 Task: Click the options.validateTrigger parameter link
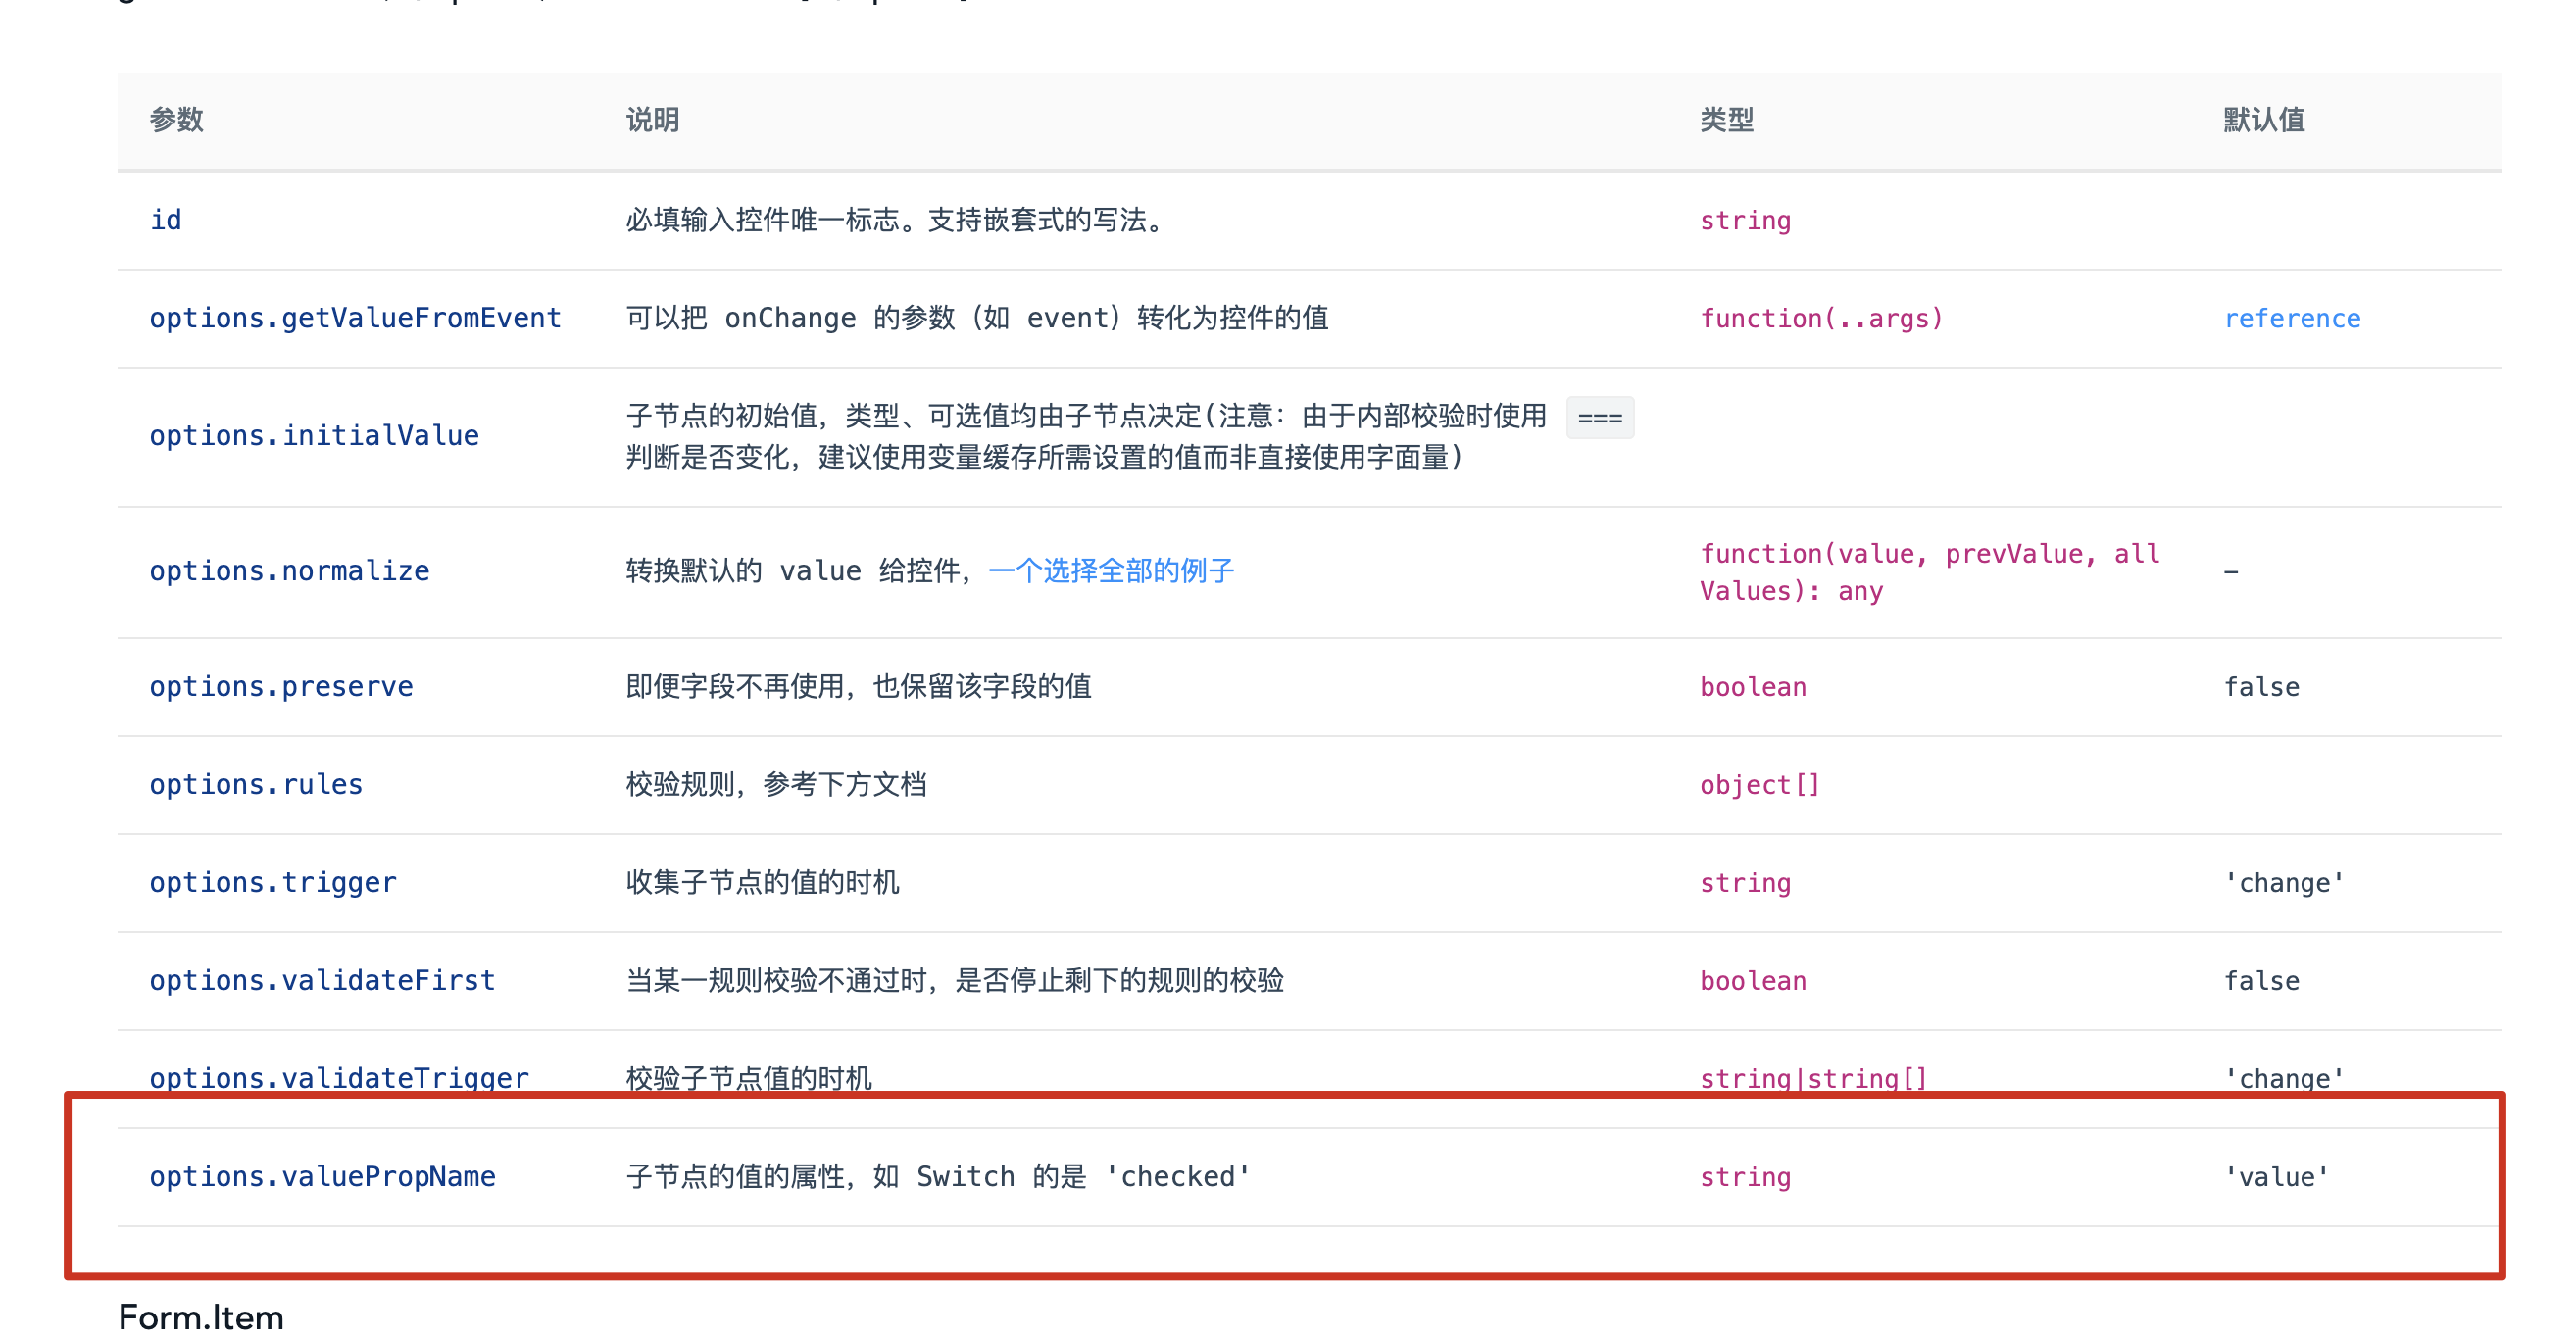coord(338,1078)
